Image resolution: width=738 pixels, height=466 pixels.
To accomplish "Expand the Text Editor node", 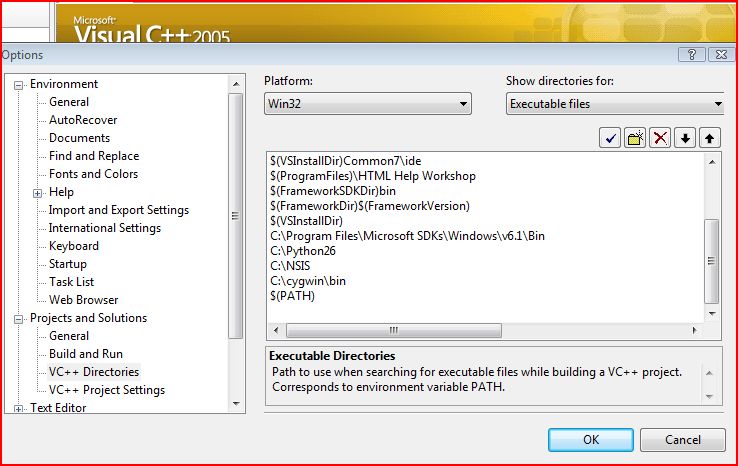I will [18, 409].
